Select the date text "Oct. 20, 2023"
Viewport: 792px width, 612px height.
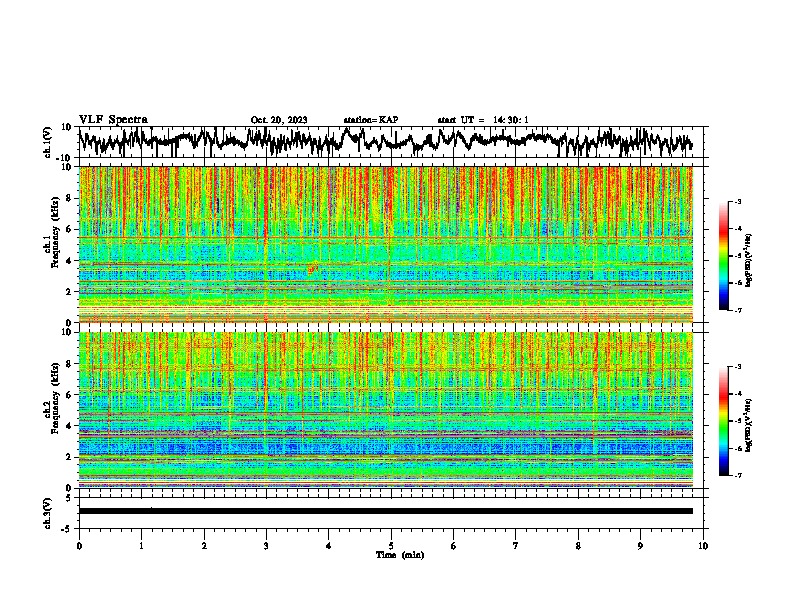point(279,120)
